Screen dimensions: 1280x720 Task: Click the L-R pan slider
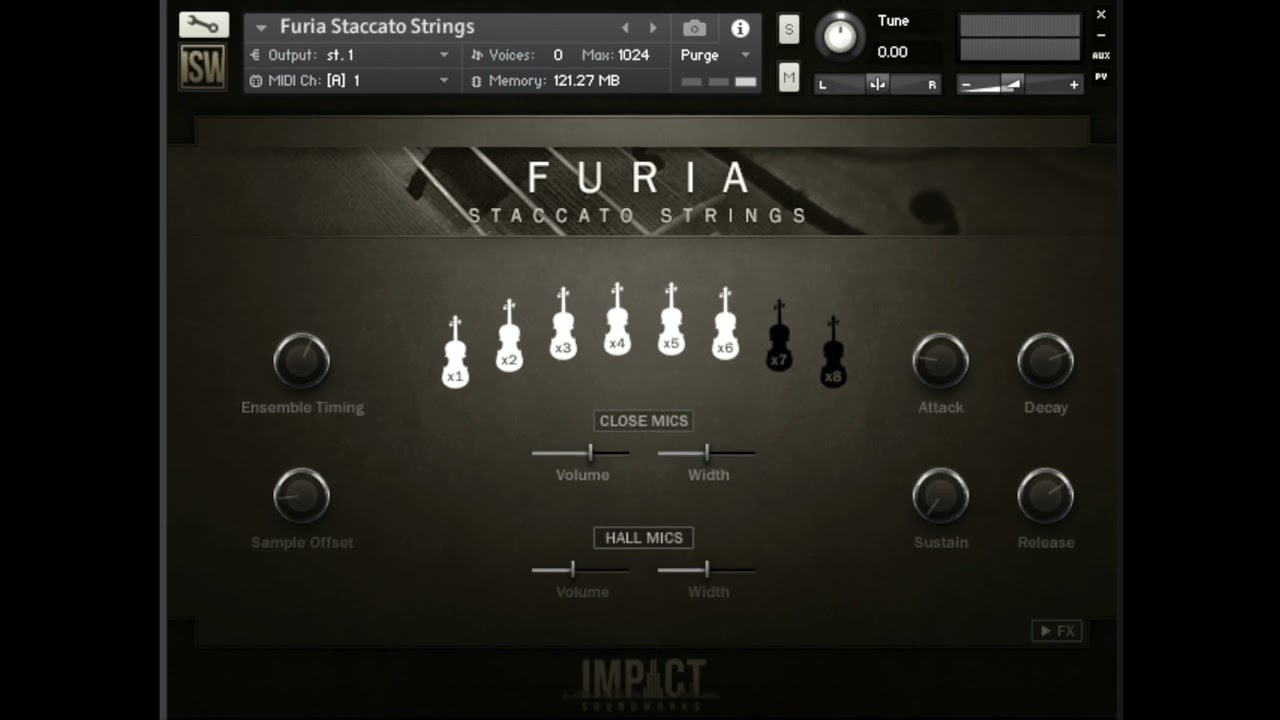pos(878,85)
